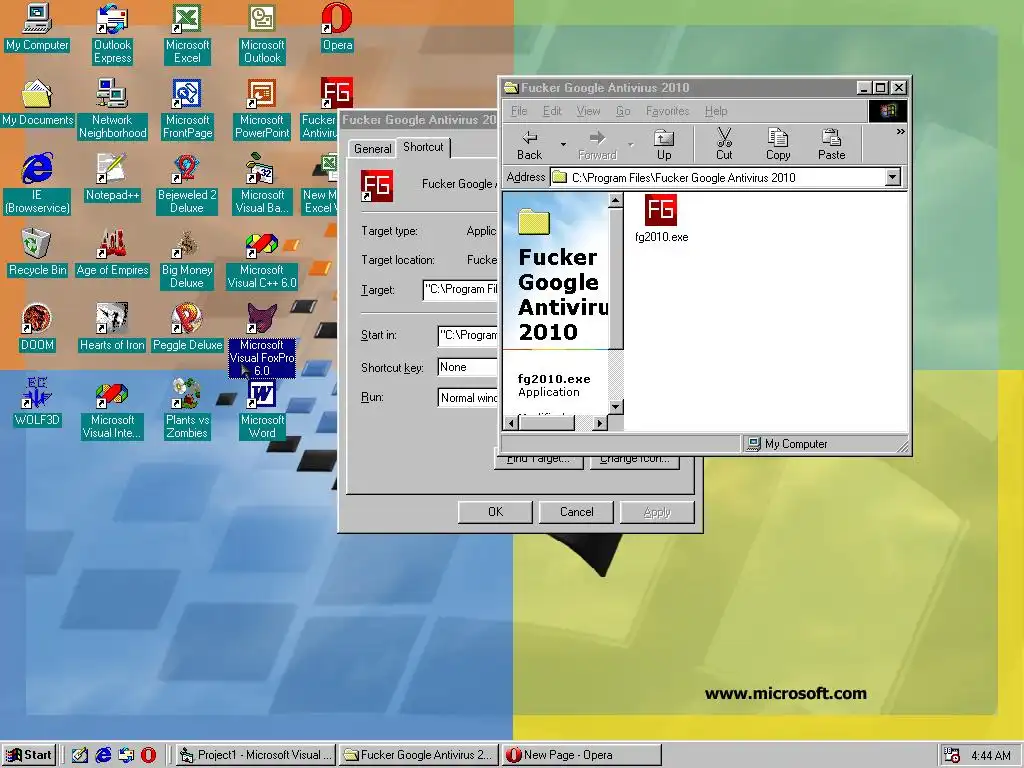Screen dimensions: 1024x768
Task: Click Internet Explorer quick launch icon
Action: click(x=103, y=755)
